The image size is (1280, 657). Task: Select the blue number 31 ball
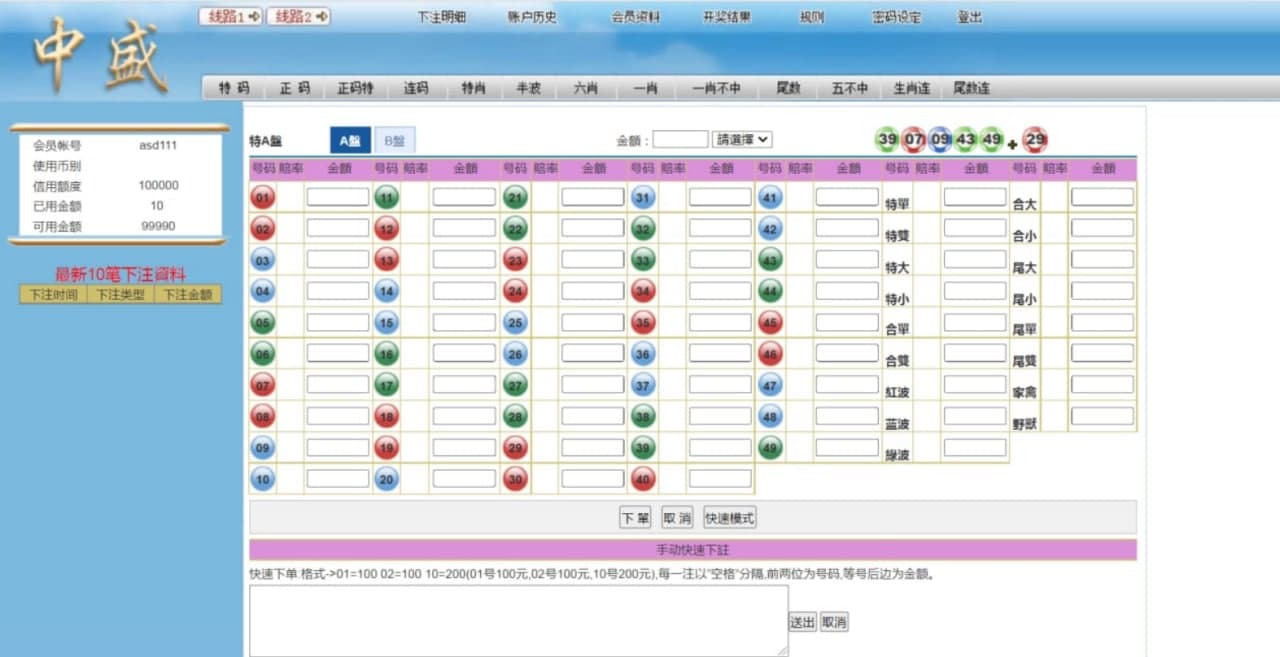(x=643, y=198)
